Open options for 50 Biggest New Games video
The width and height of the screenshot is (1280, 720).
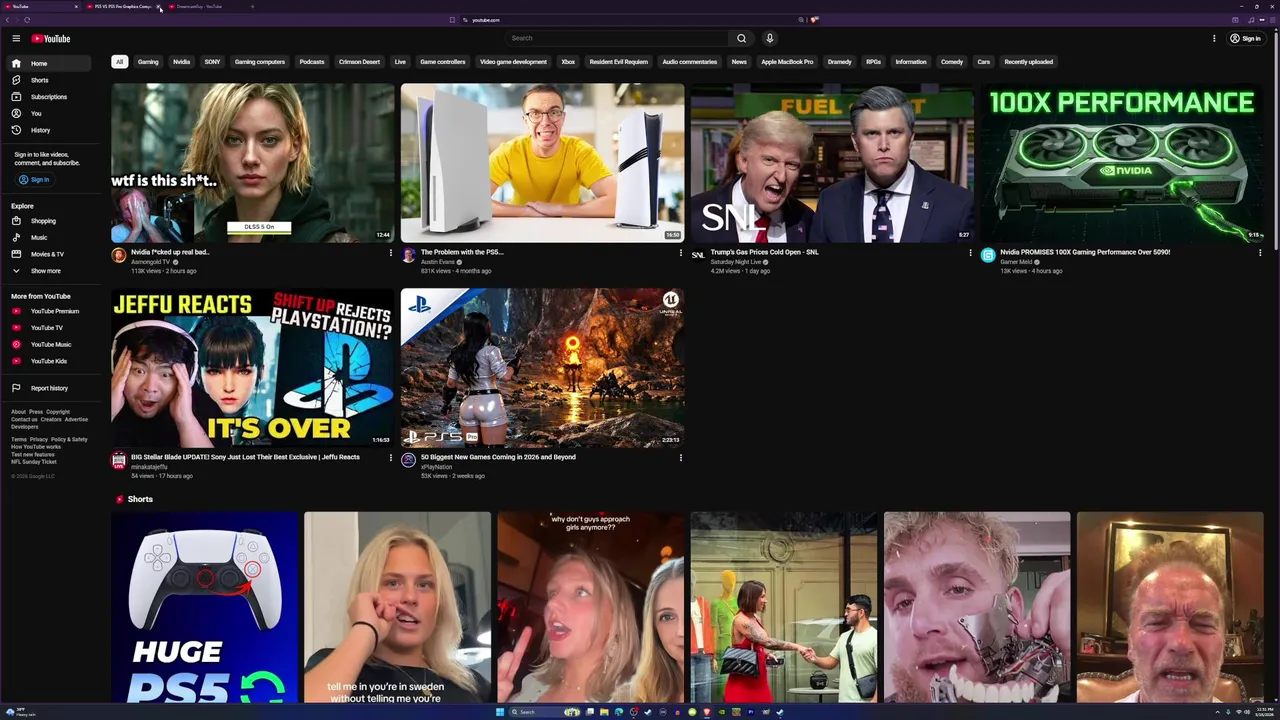coord(680,458)
